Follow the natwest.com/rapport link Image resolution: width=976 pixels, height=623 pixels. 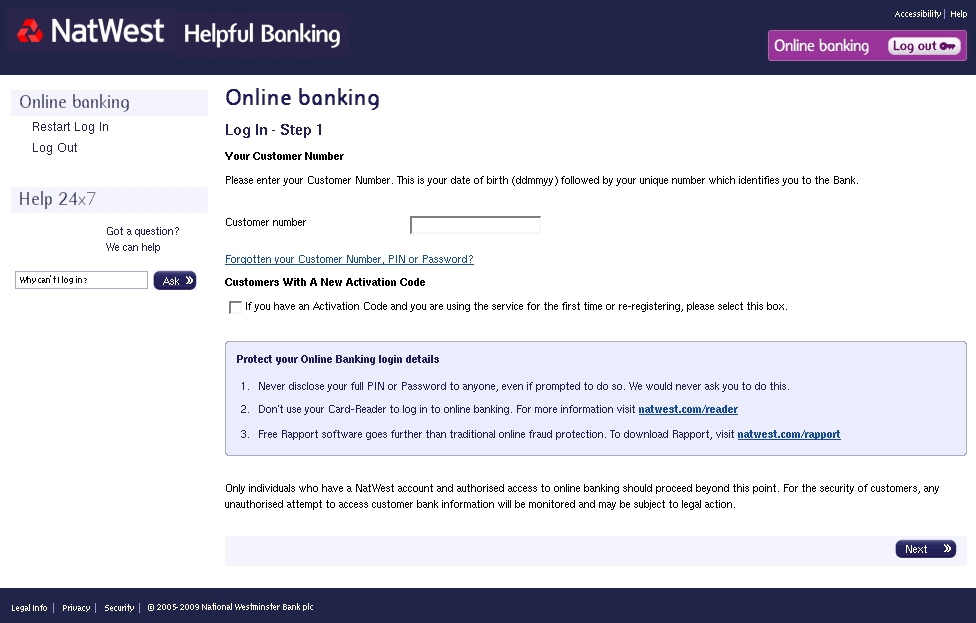tap(789, 434)
